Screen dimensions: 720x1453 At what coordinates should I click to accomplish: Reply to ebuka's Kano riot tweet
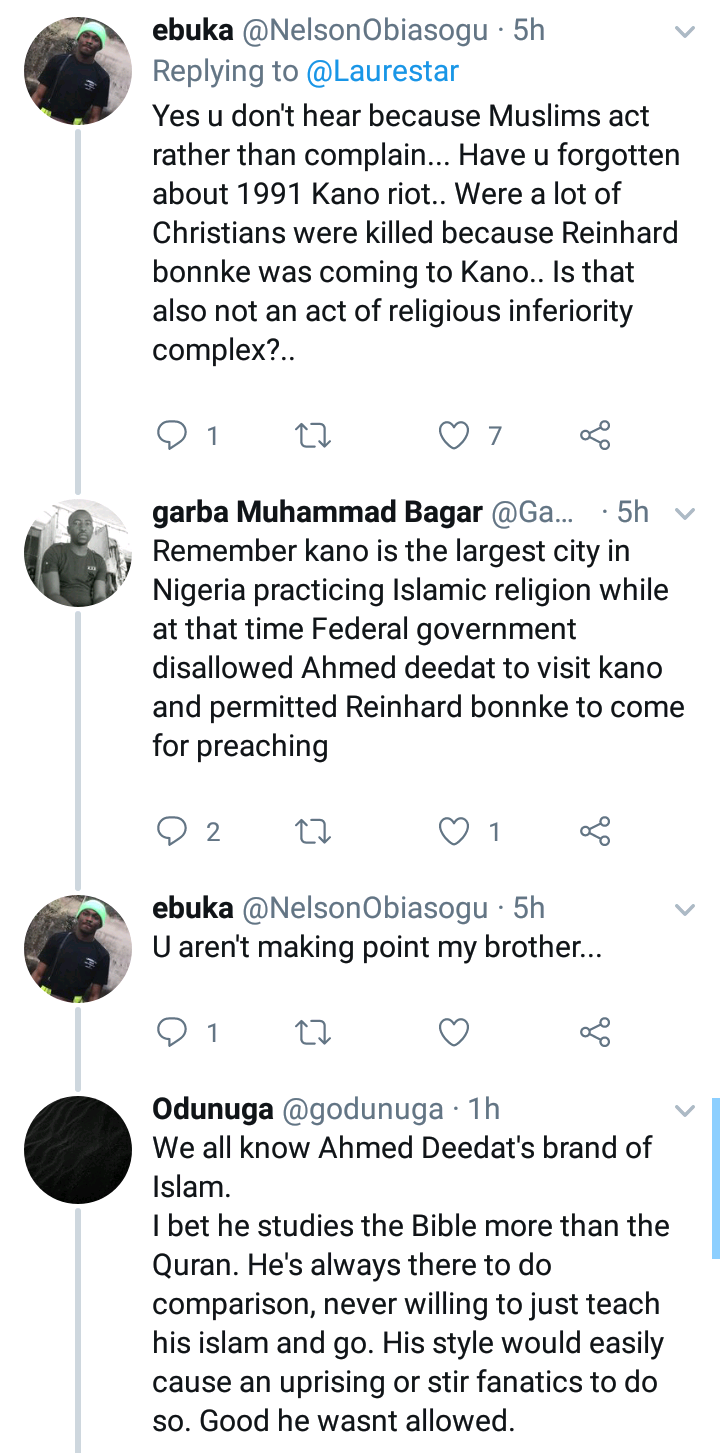pyautogui.click(x=173, y=435)
